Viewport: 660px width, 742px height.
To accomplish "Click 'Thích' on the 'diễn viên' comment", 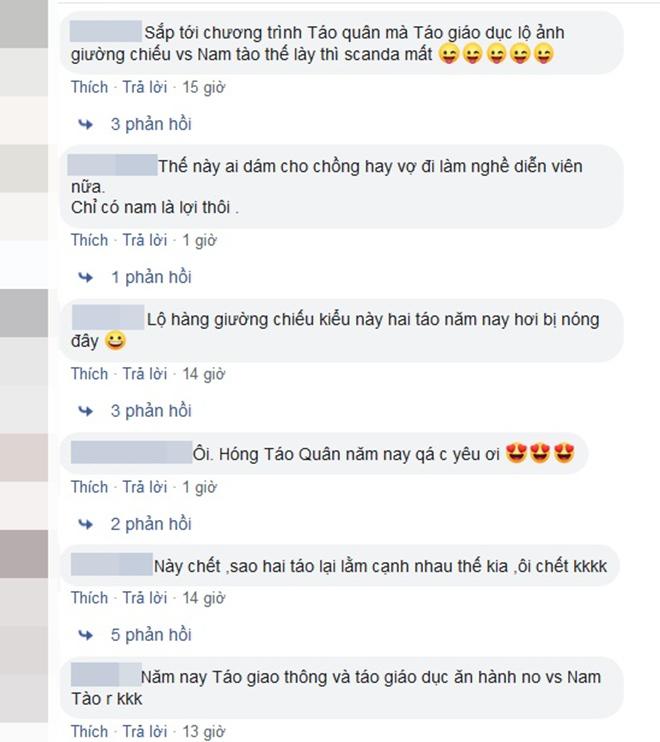I will [89, 240].
